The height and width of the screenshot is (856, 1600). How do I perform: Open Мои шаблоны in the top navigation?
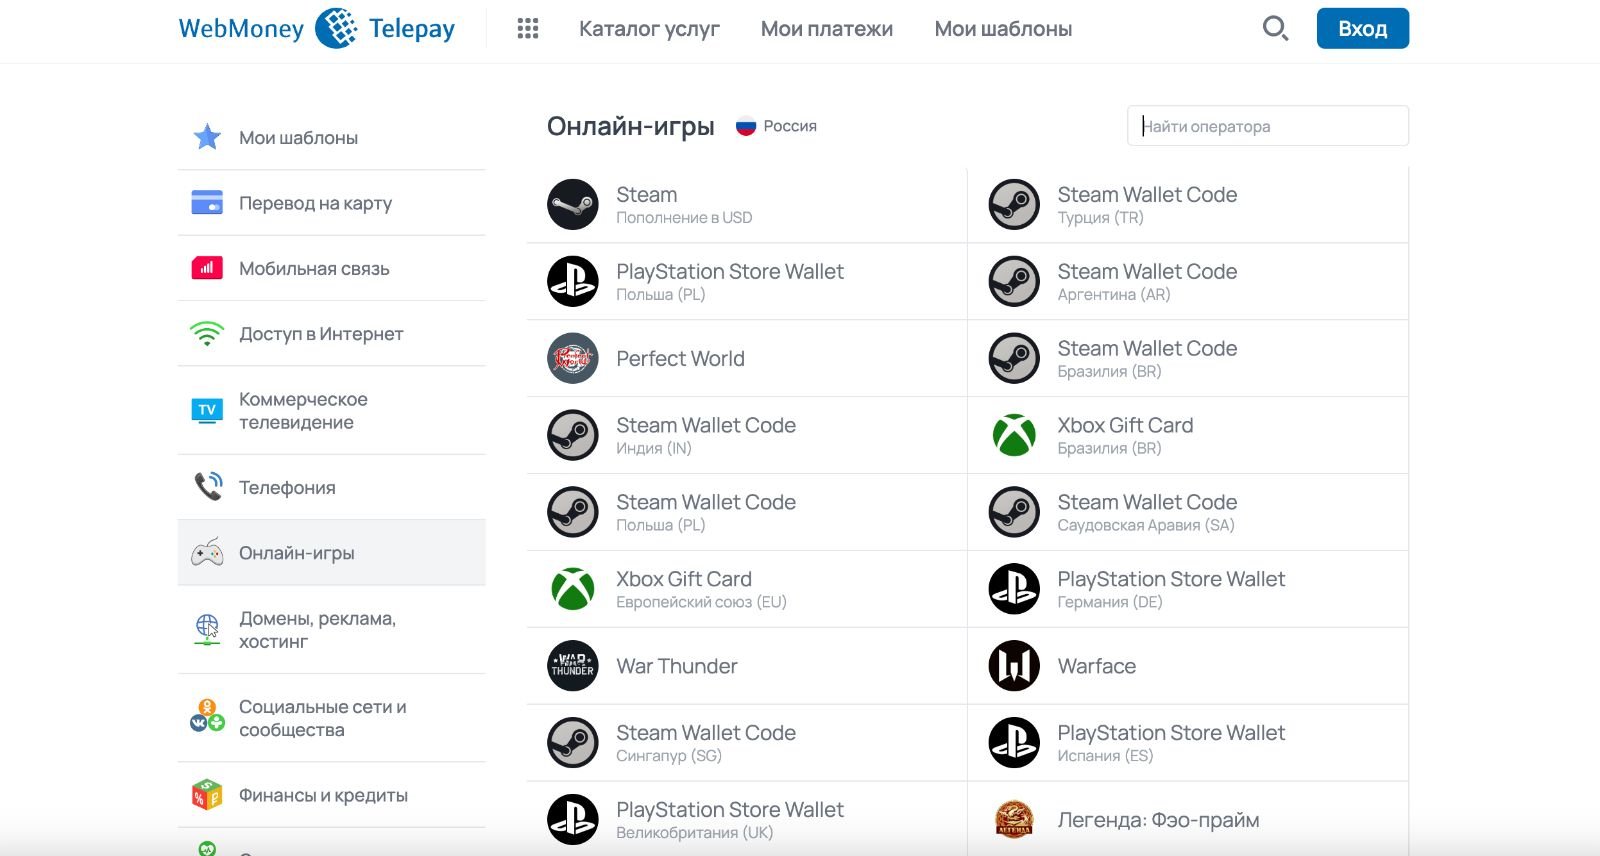pyautogui.click(x=1003, y=29)
